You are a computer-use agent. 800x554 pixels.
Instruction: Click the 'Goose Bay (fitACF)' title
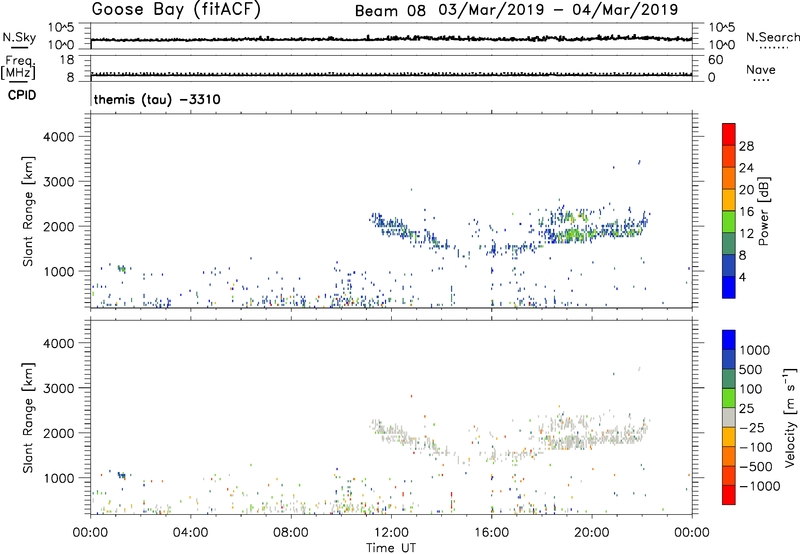(x=176, y=9)
